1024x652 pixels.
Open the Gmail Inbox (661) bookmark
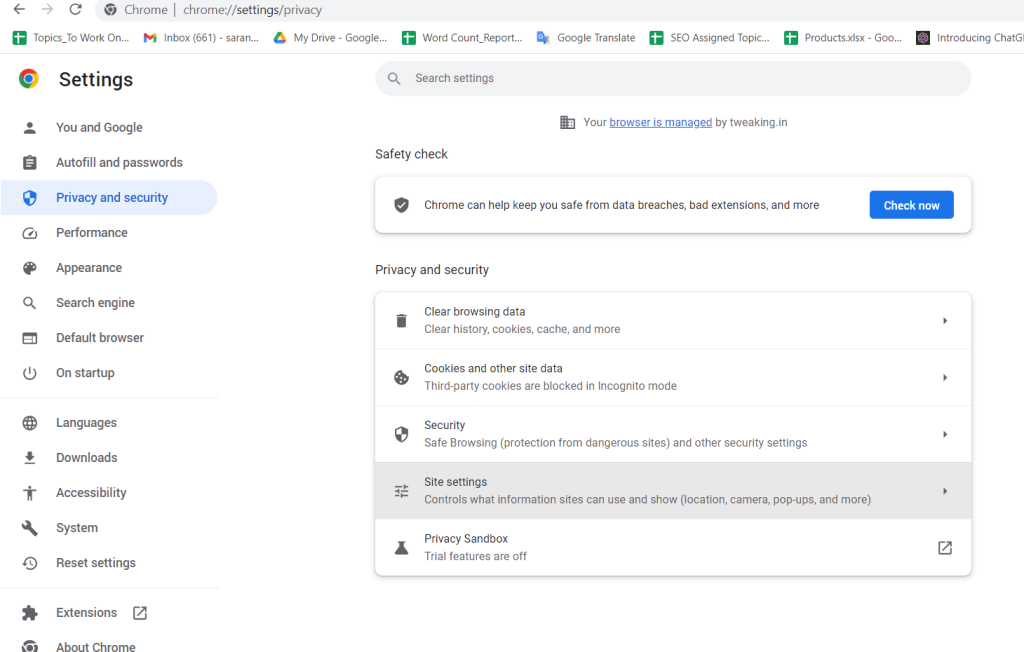point(201,38)
